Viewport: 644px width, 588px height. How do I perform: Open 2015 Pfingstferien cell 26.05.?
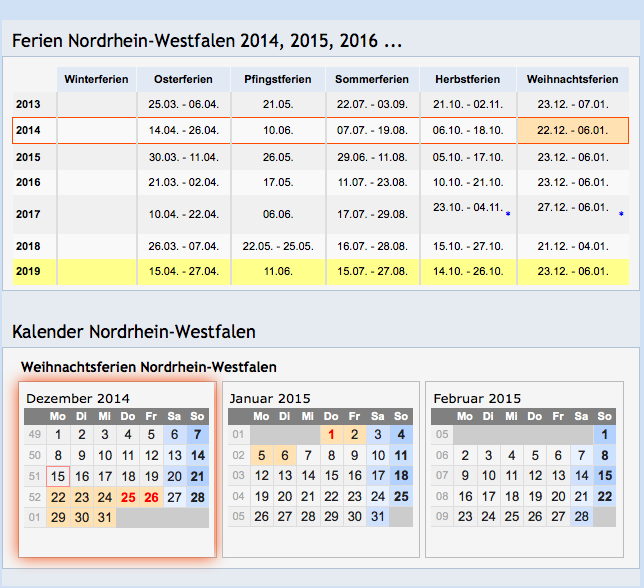click(x=278, y=157)
